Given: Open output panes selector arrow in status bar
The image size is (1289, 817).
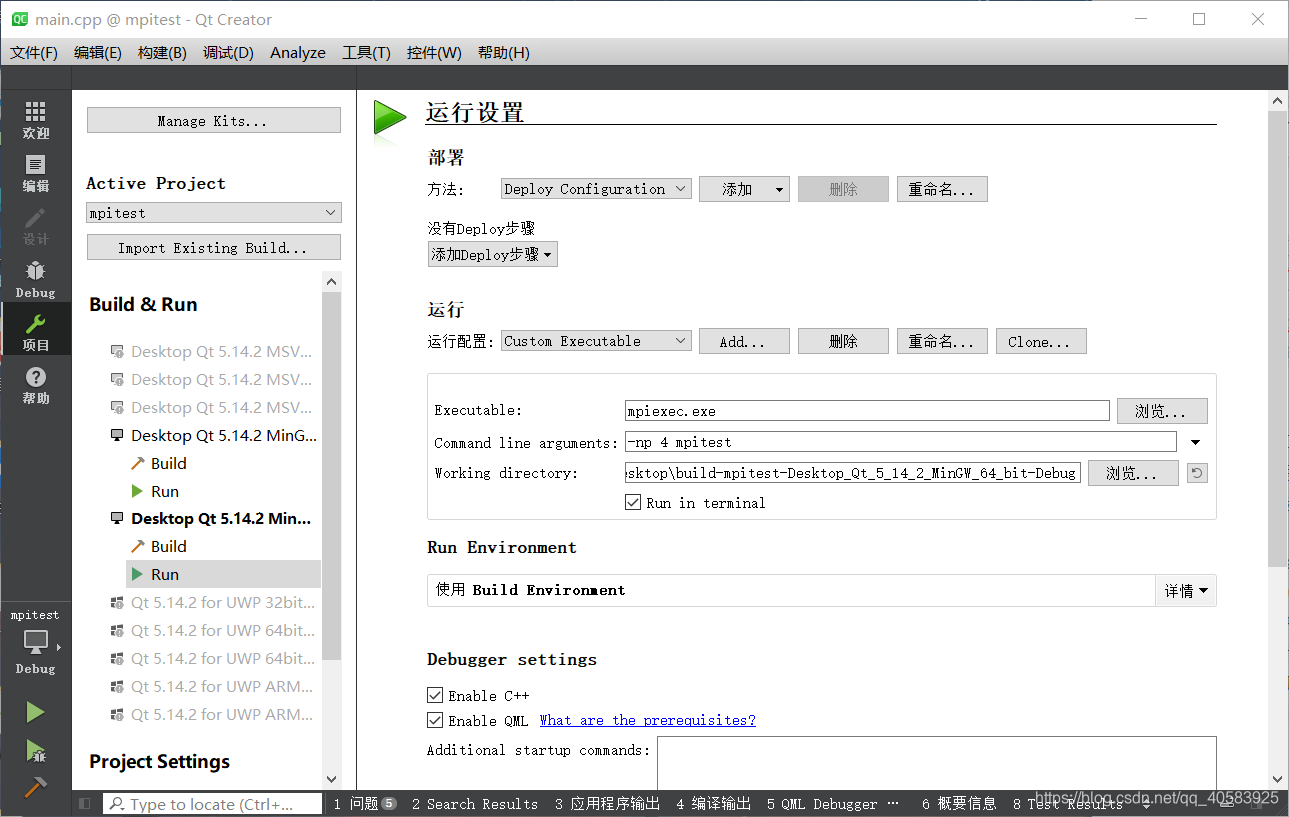Looking at the screenshot, I should click(x=1147, y=804).
